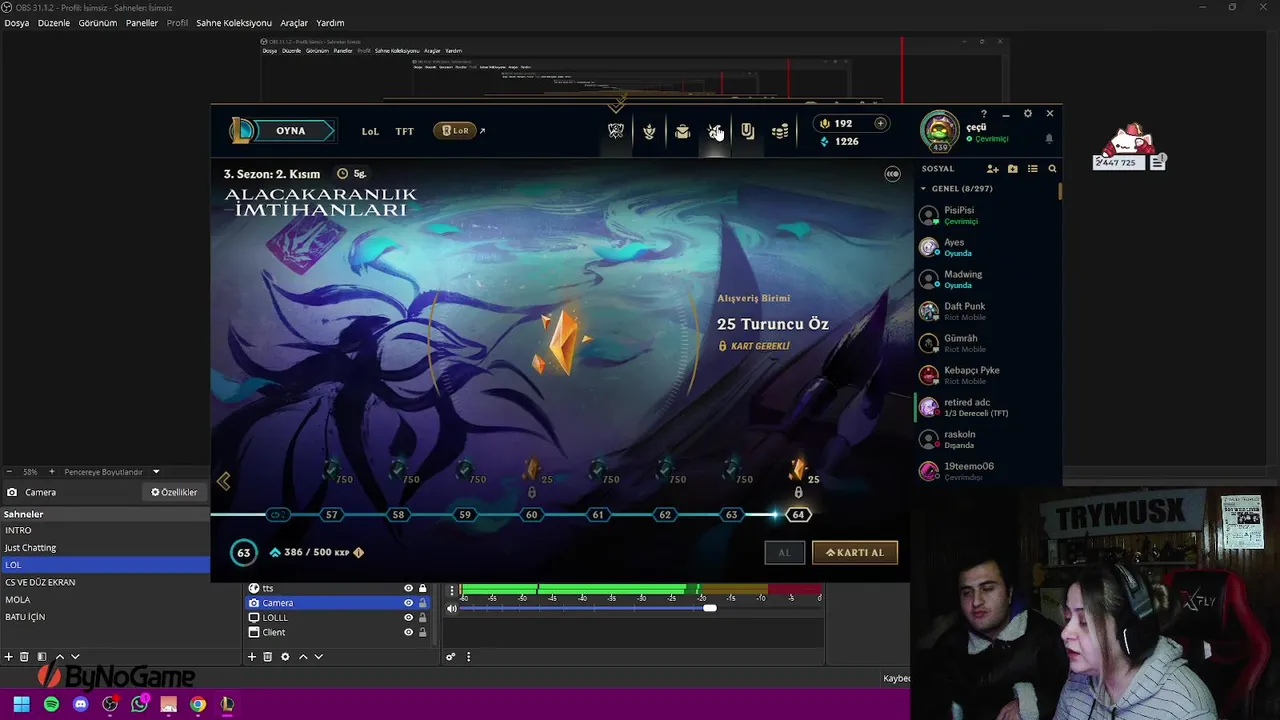Open Araçlar menu
The width and height of the screenshot is (1280, 720).
[x=294, y=23]
